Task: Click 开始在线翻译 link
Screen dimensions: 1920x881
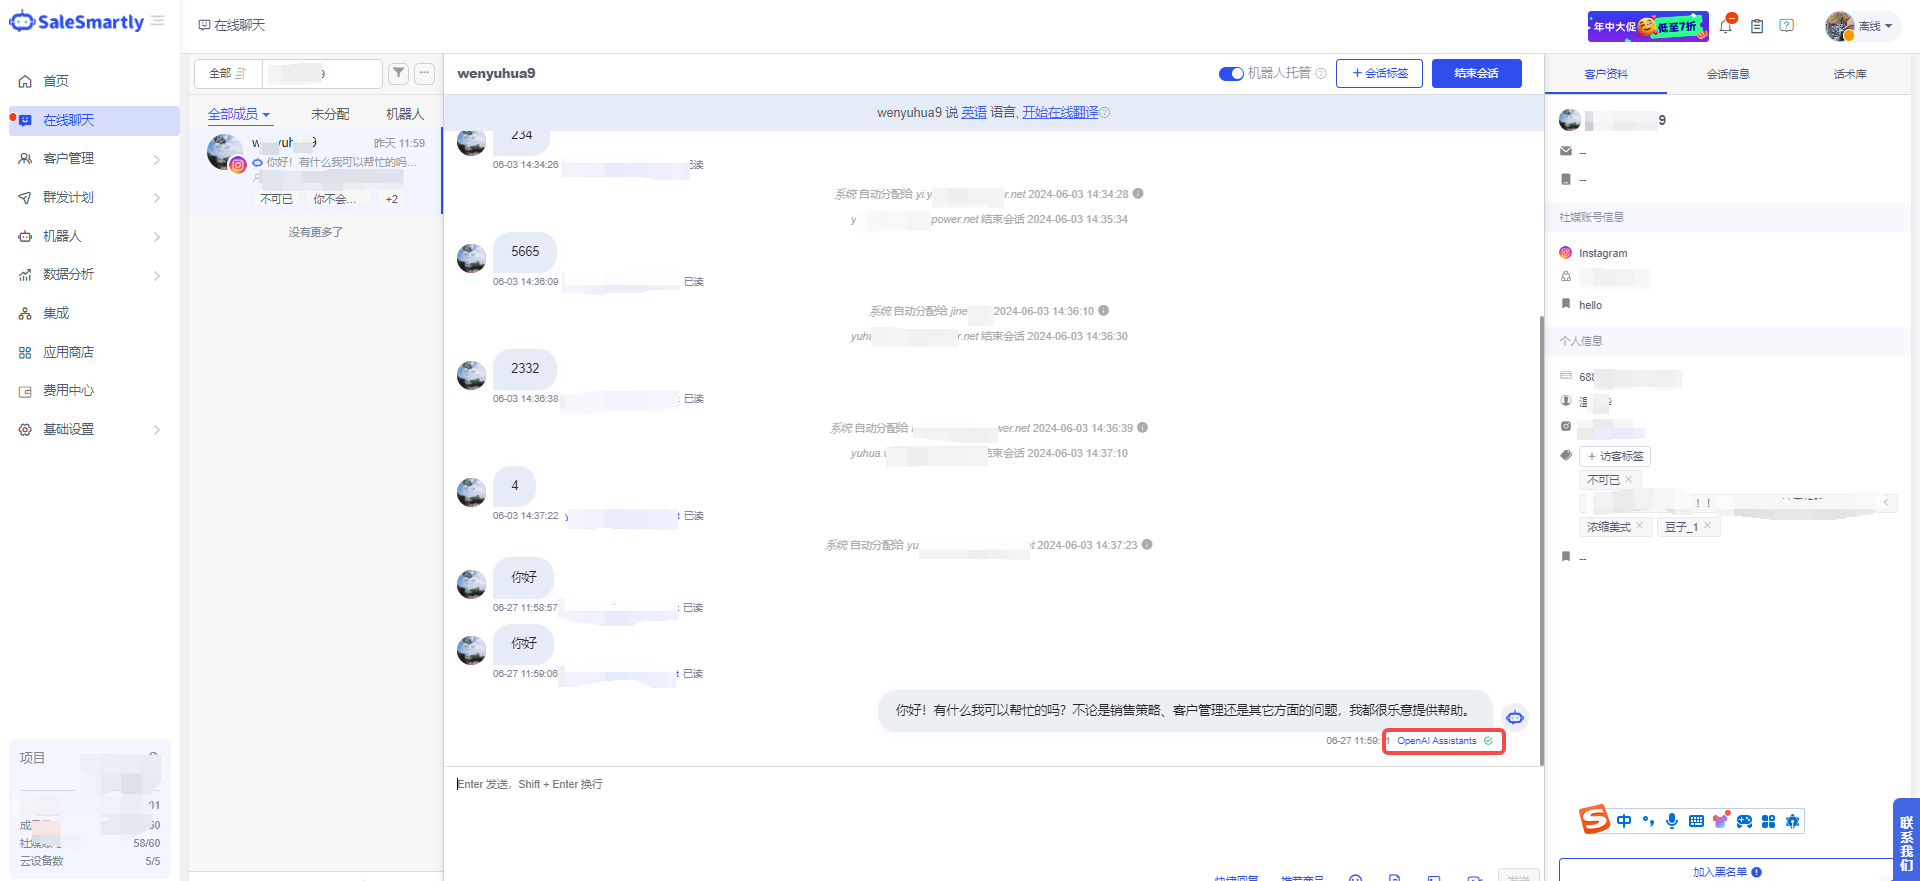Action: (1060, 112)
